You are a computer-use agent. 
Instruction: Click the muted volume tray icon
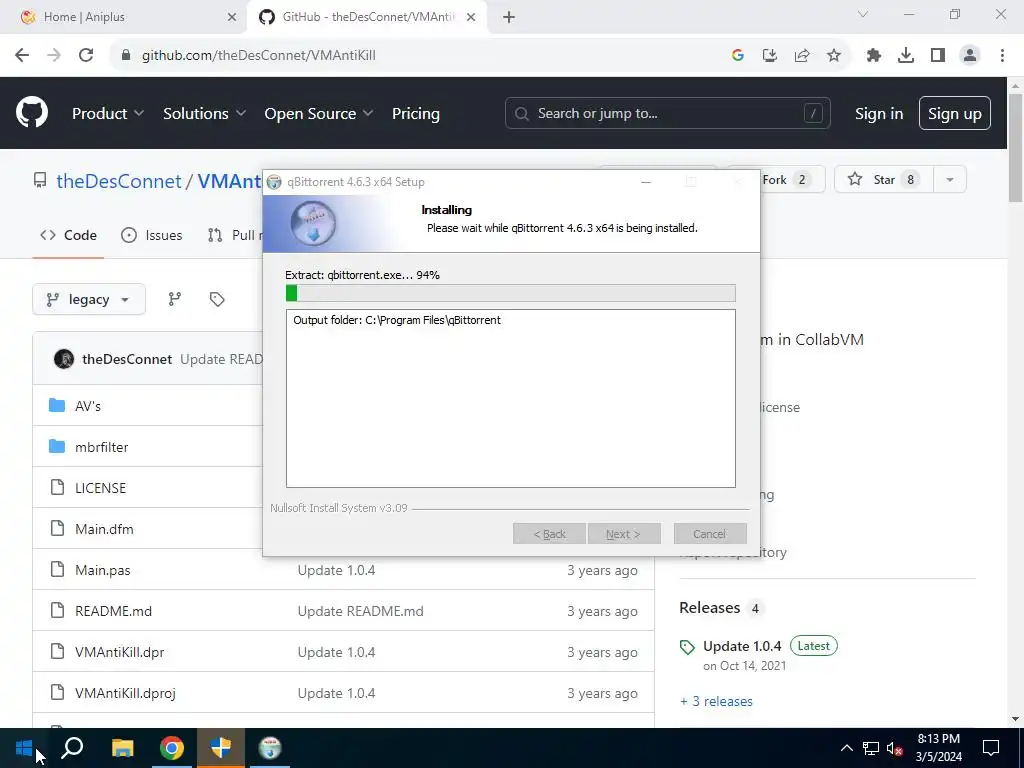(895, 748)
